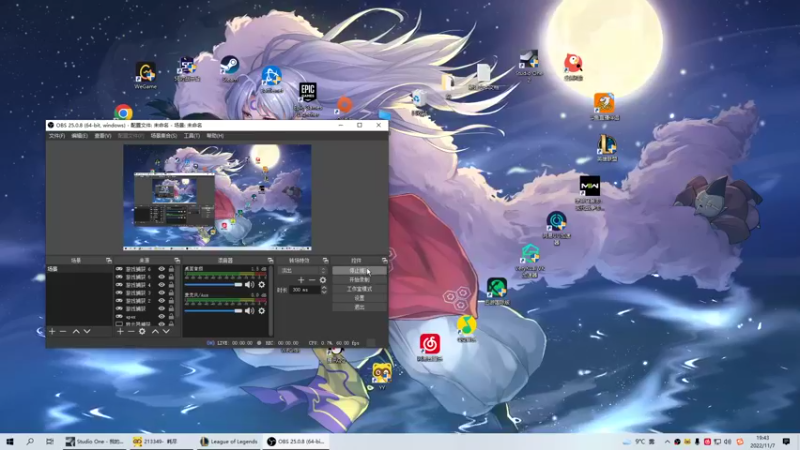
Task: Click the OBS preview canvas
Action: (x=217, y=197)
